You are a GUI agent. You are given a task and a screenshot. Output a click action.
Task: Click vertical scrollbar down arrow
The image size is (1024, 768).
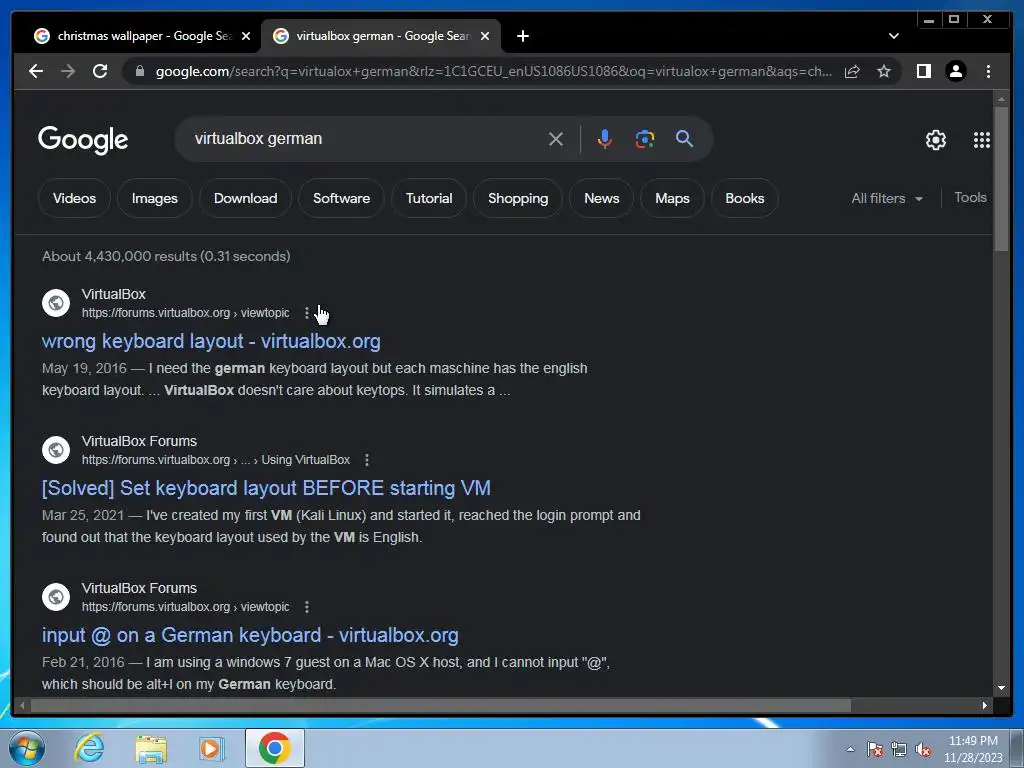[x=1000, y=687]
